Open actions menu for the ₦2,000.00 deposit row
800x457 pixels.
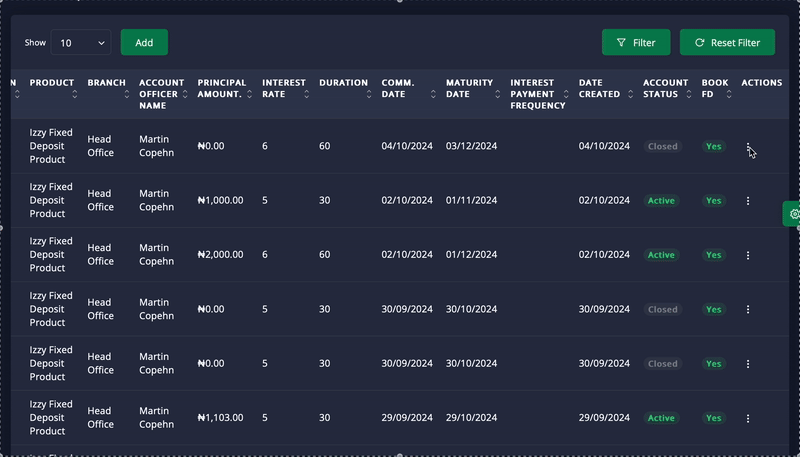[x=748, y=255]
